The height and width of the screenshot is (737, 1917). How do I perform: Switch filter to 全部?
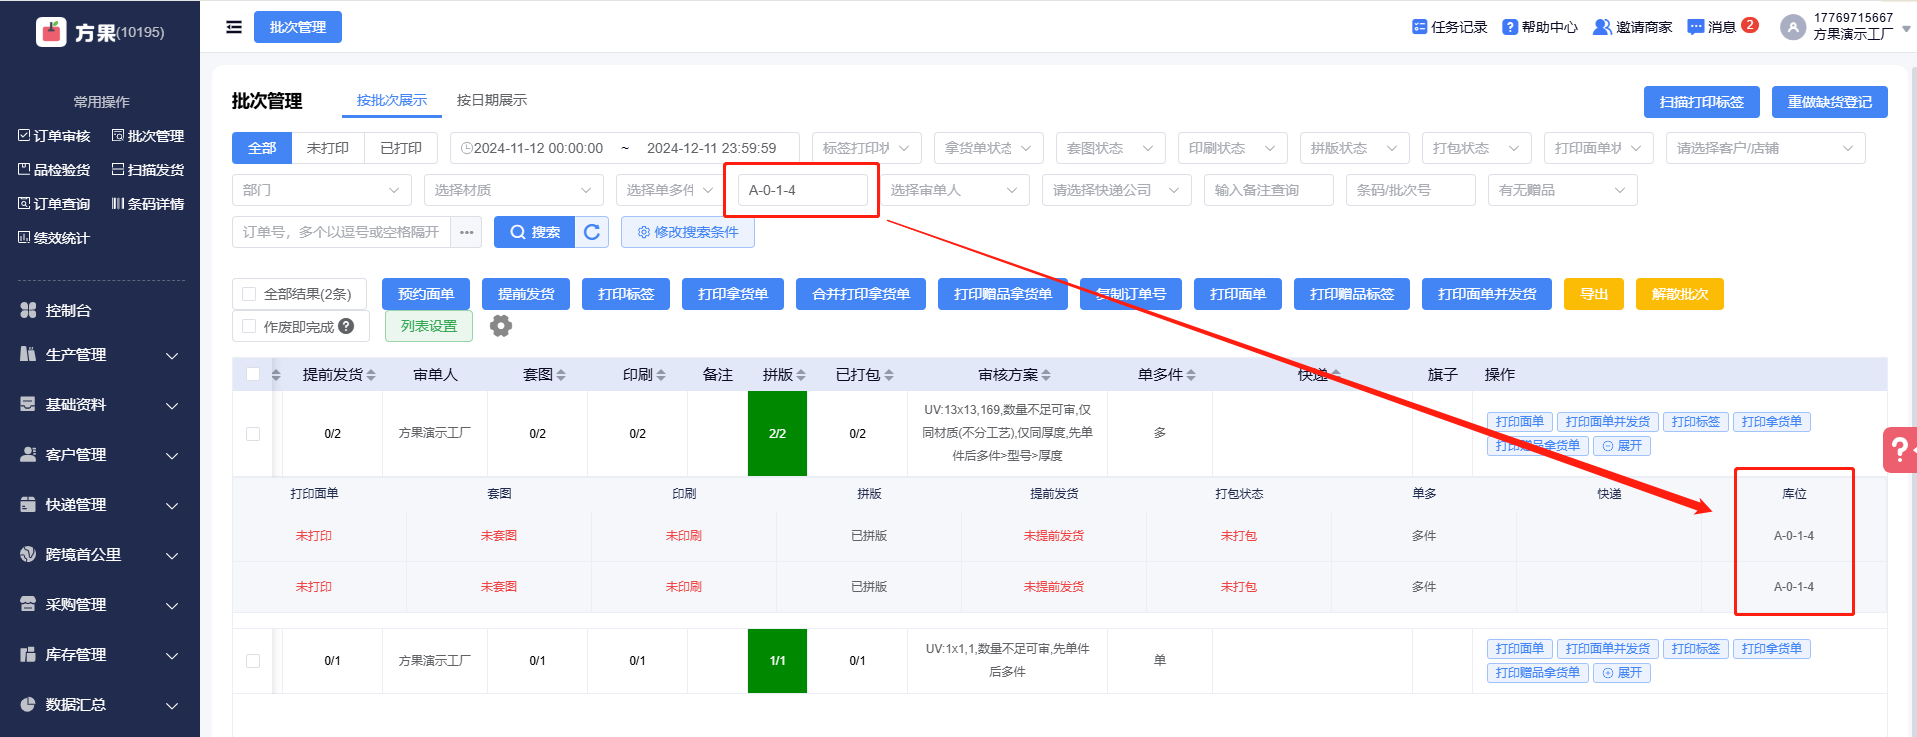tap(262, 148)
